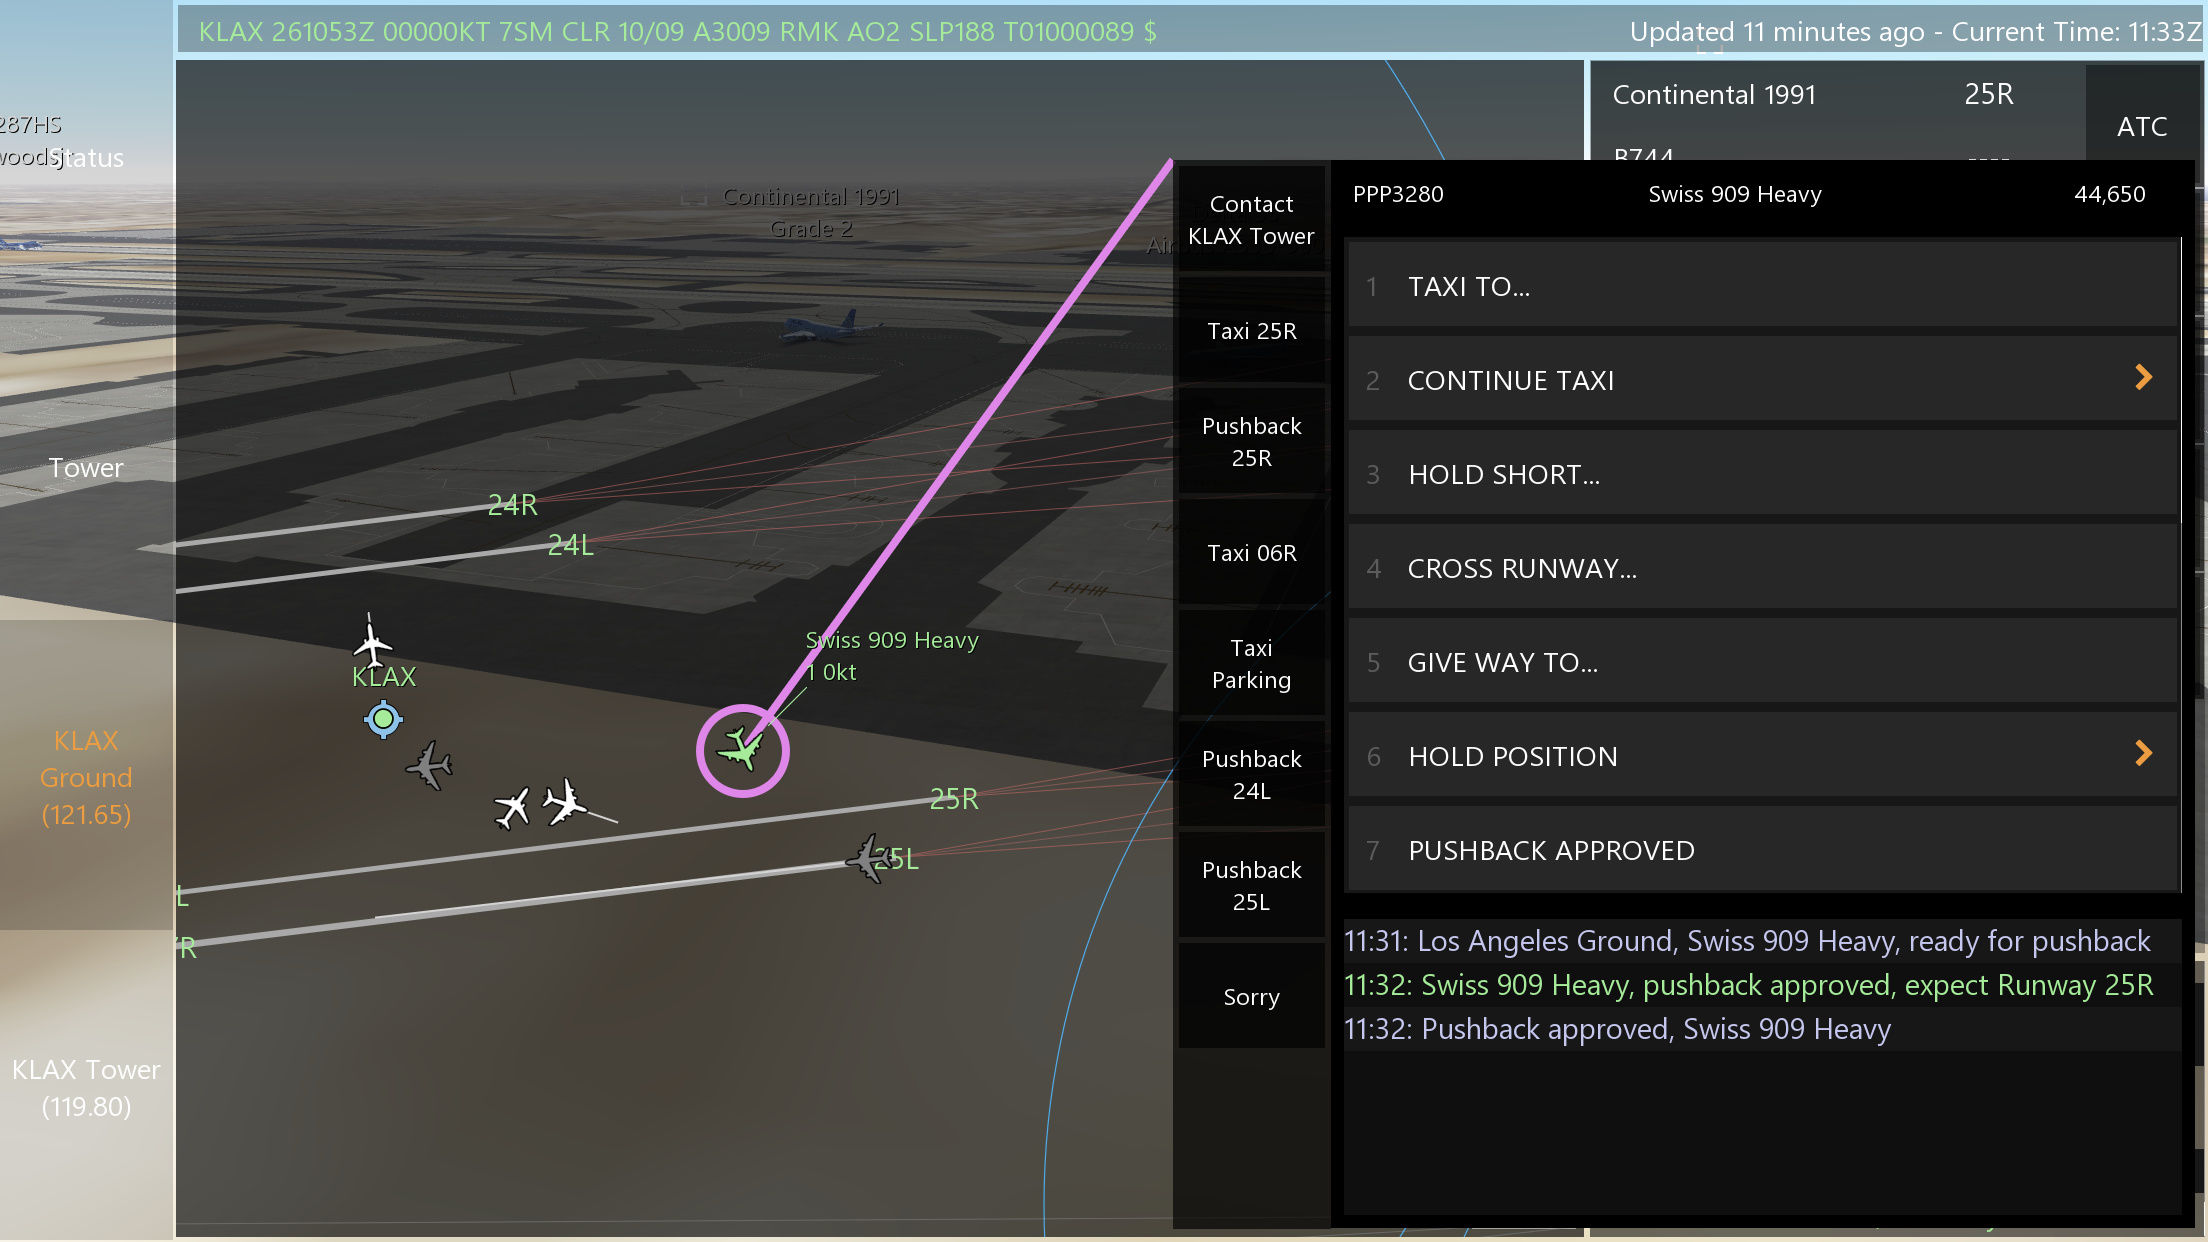Click the gray aircraft icon below KLAX marker
2208x1242 pixels.
click(x=430, y=765)
